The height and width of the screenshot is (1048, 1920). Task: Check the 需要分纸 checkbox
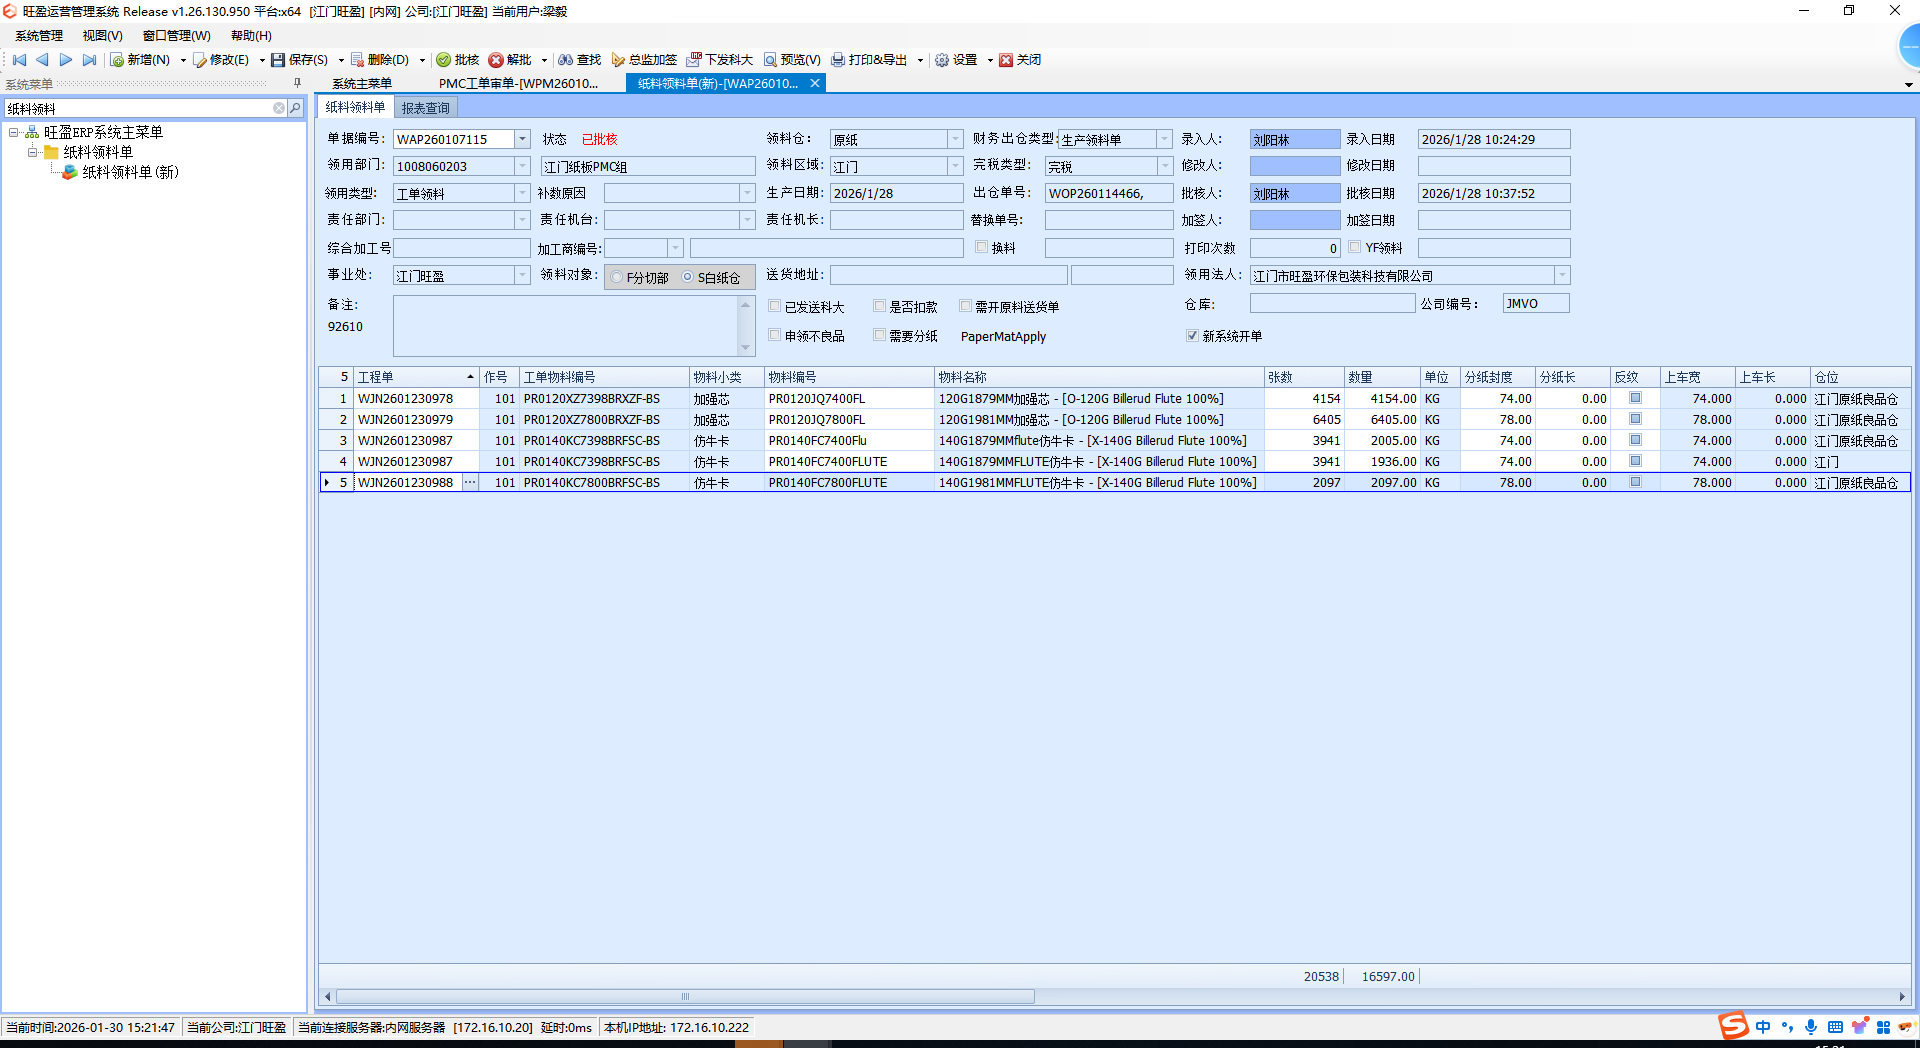(879, 335)
